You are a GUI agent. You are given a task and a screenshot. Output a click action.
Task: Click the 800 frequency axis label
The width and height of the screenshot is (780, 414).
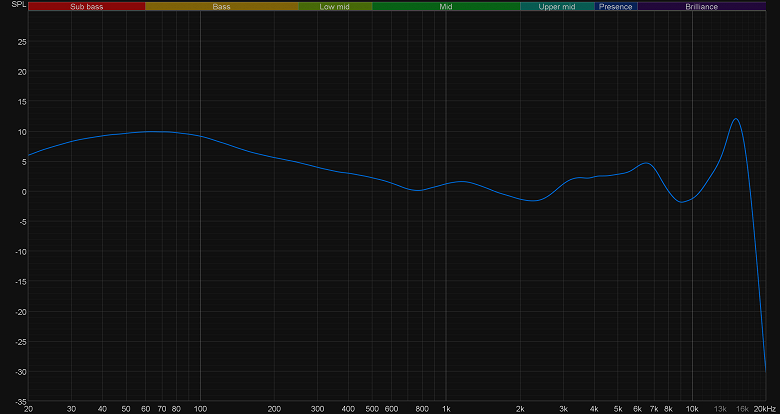pyautogui.click(x=422, y=409)
